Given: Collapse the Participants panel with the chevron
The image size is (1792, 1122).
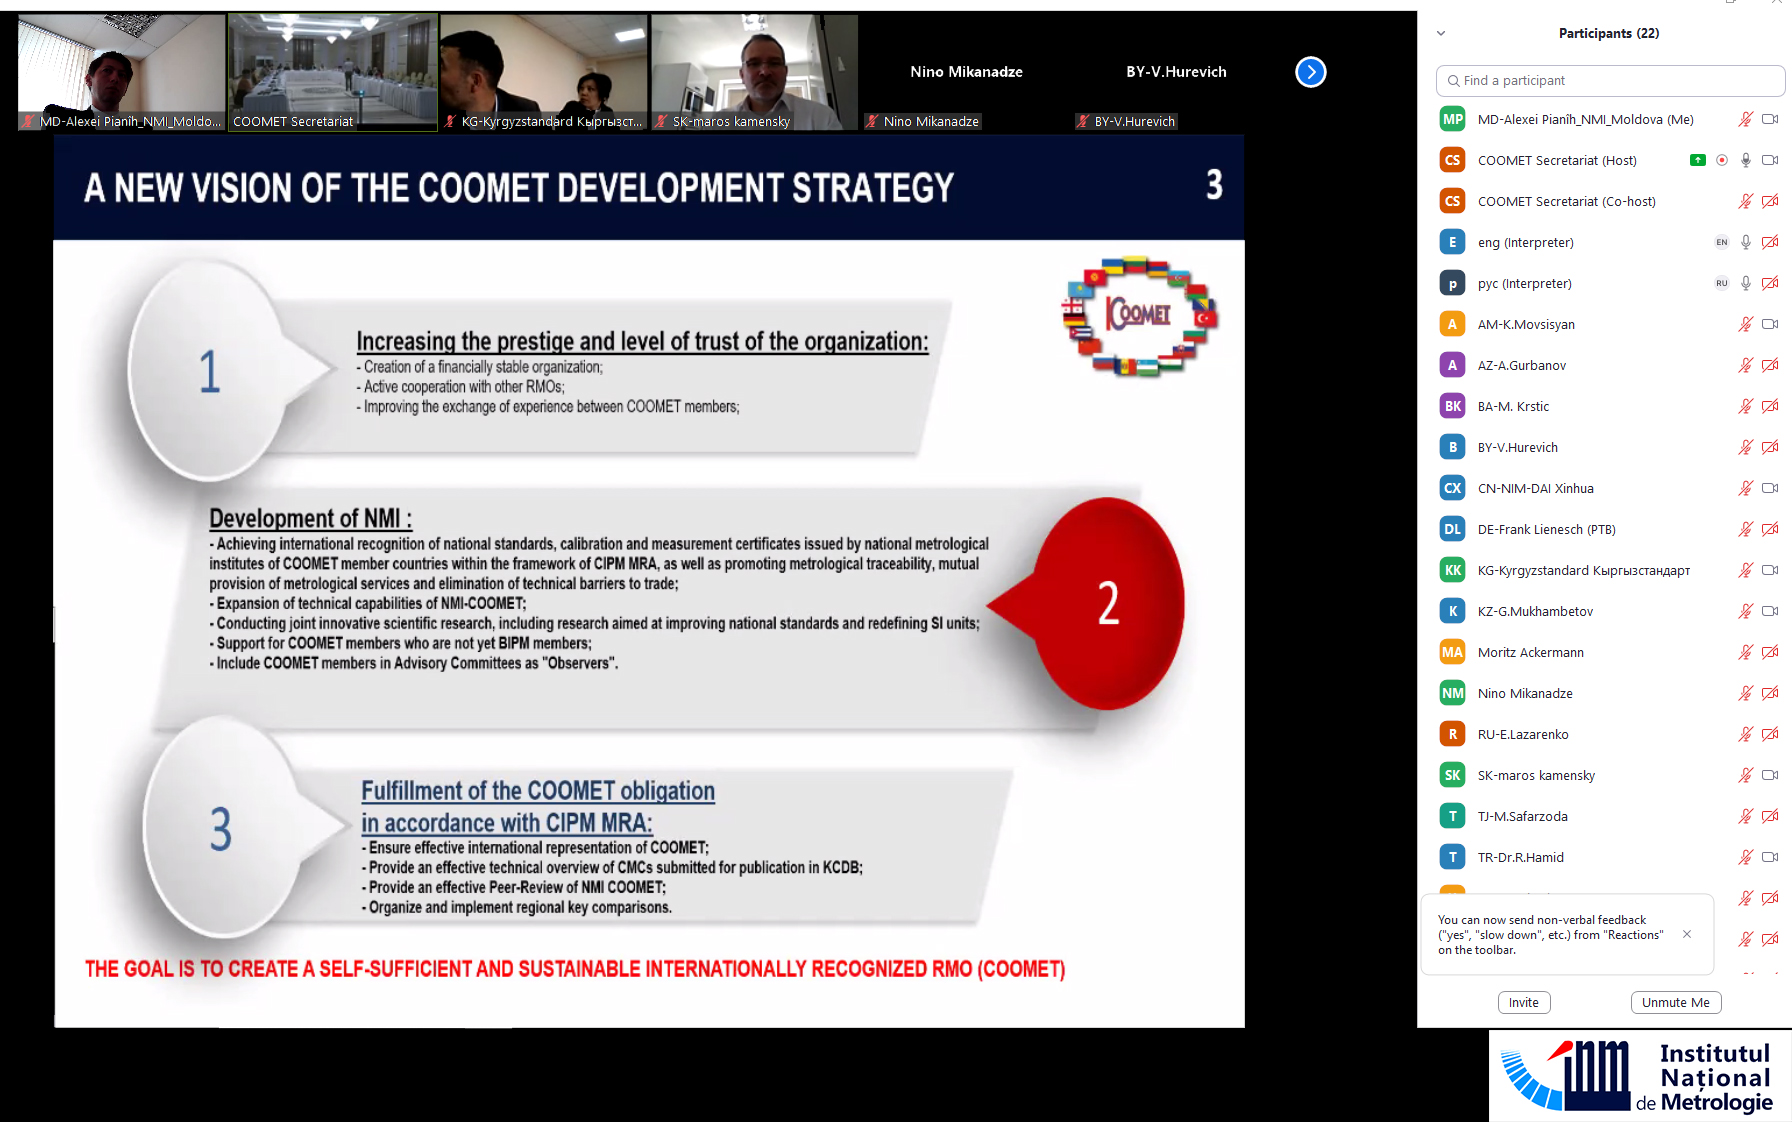Looking at the screenshot, I should tap(1441, 33).
